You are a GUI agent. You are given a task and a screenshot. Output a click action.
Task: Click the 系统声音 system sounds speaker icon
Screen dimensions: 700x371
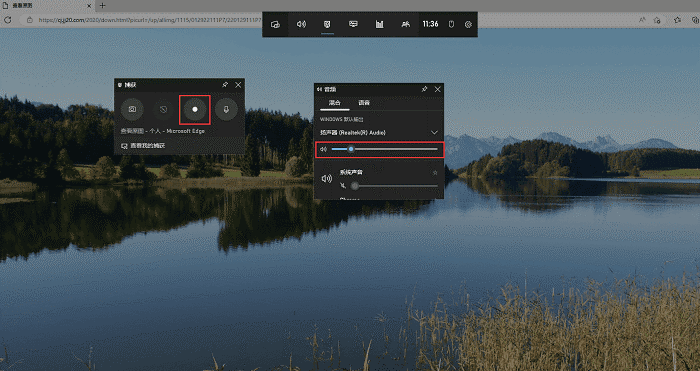(327, 179)
